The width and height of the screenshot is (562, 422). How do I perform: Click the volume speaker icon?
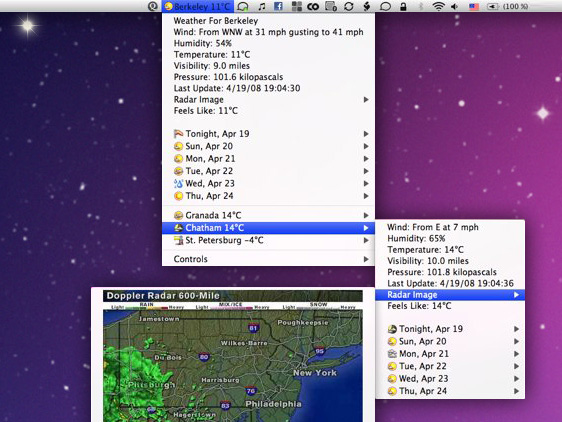pos(455,6)
